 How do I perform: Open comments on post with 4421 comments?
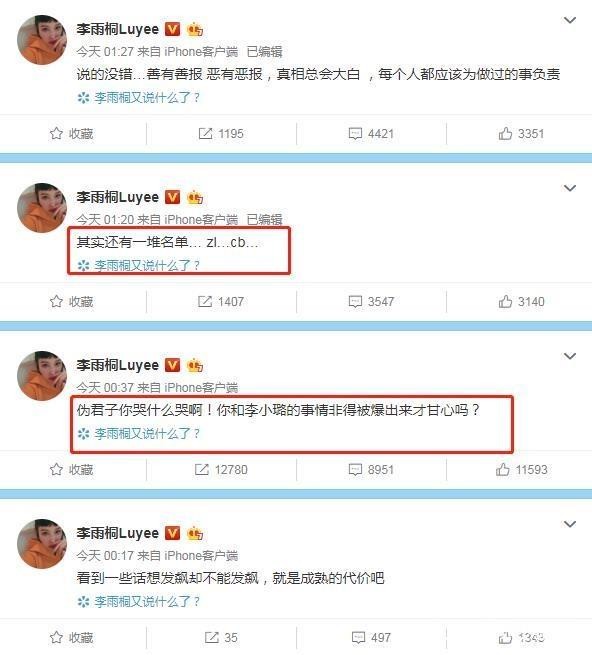pyautogui.click(x=355, y=134)
